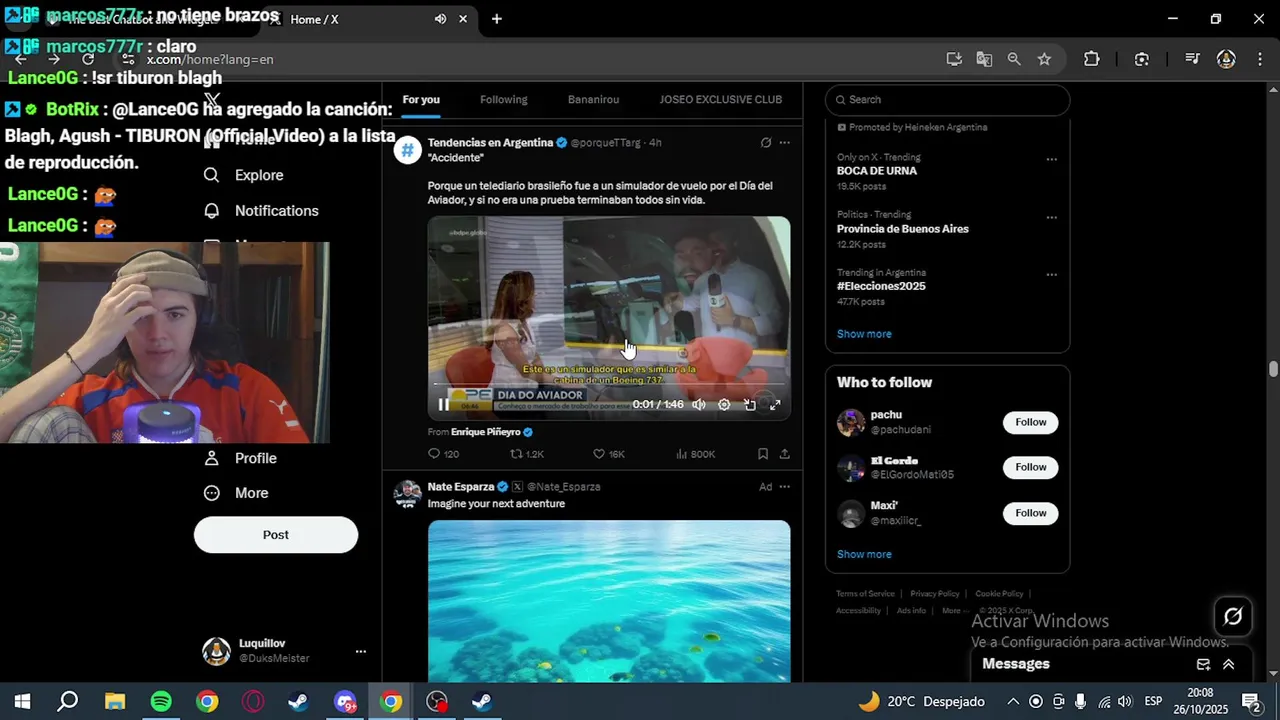Follow El Gordo account

click(1031, 467)
